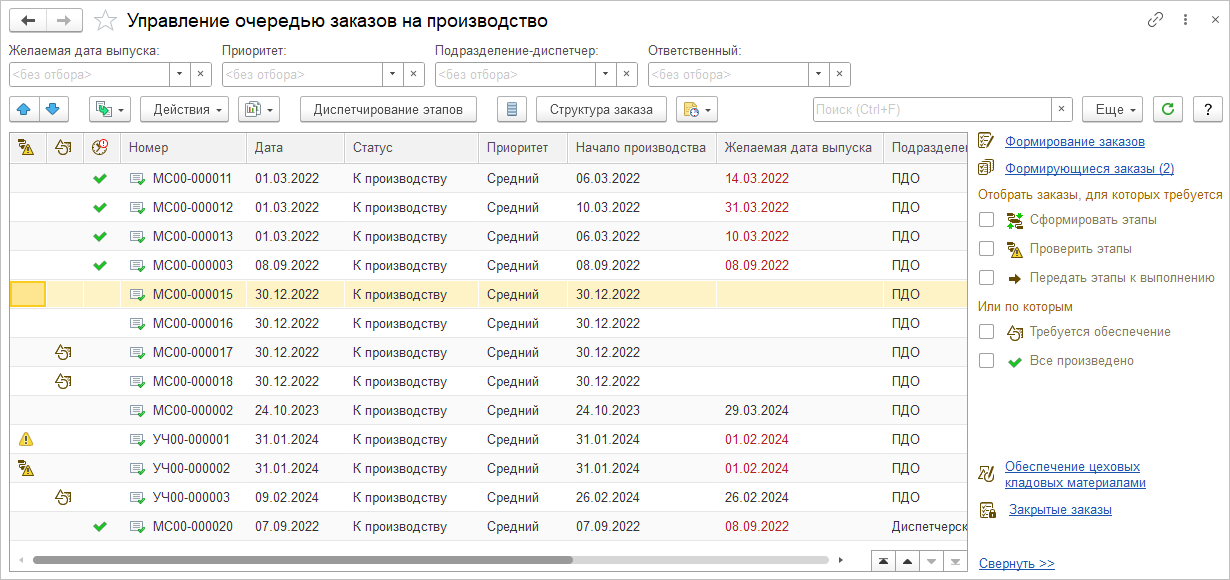Add current form to favorites star
The width and height of the screenshot is (1230, 580).
tap(104, 21)
